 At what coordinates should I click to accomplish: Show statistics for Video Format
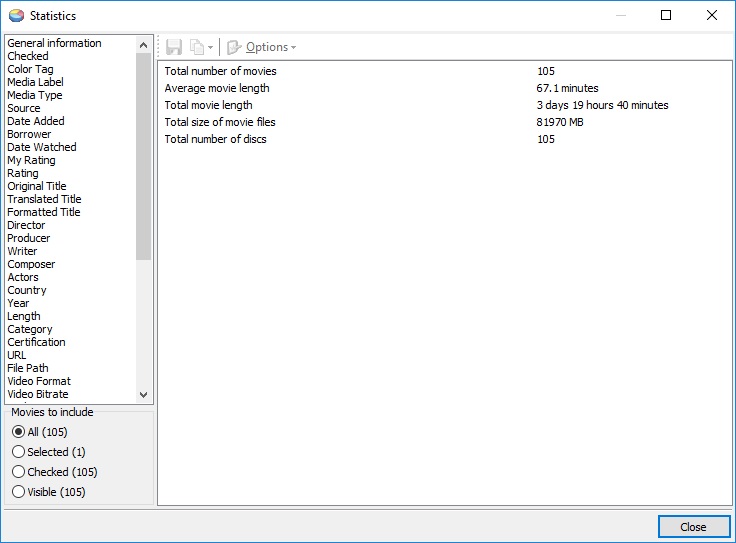pyautogui.click(x=39, y=381)
